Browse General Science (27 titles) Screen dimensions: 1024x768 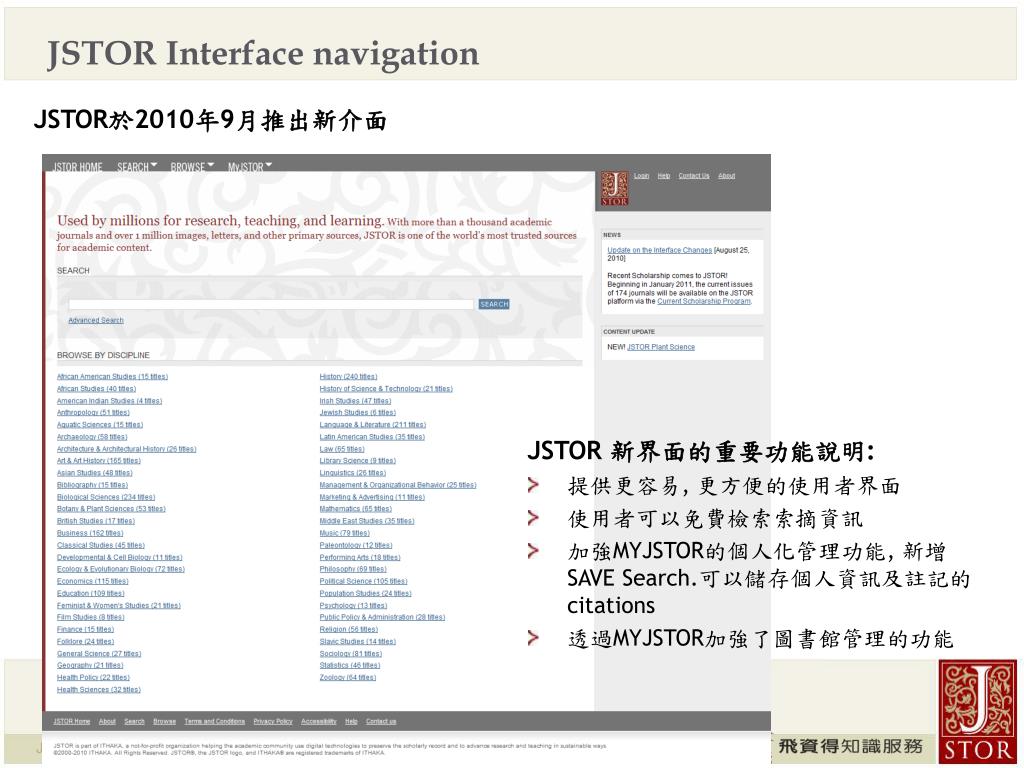tap(99, 654)
